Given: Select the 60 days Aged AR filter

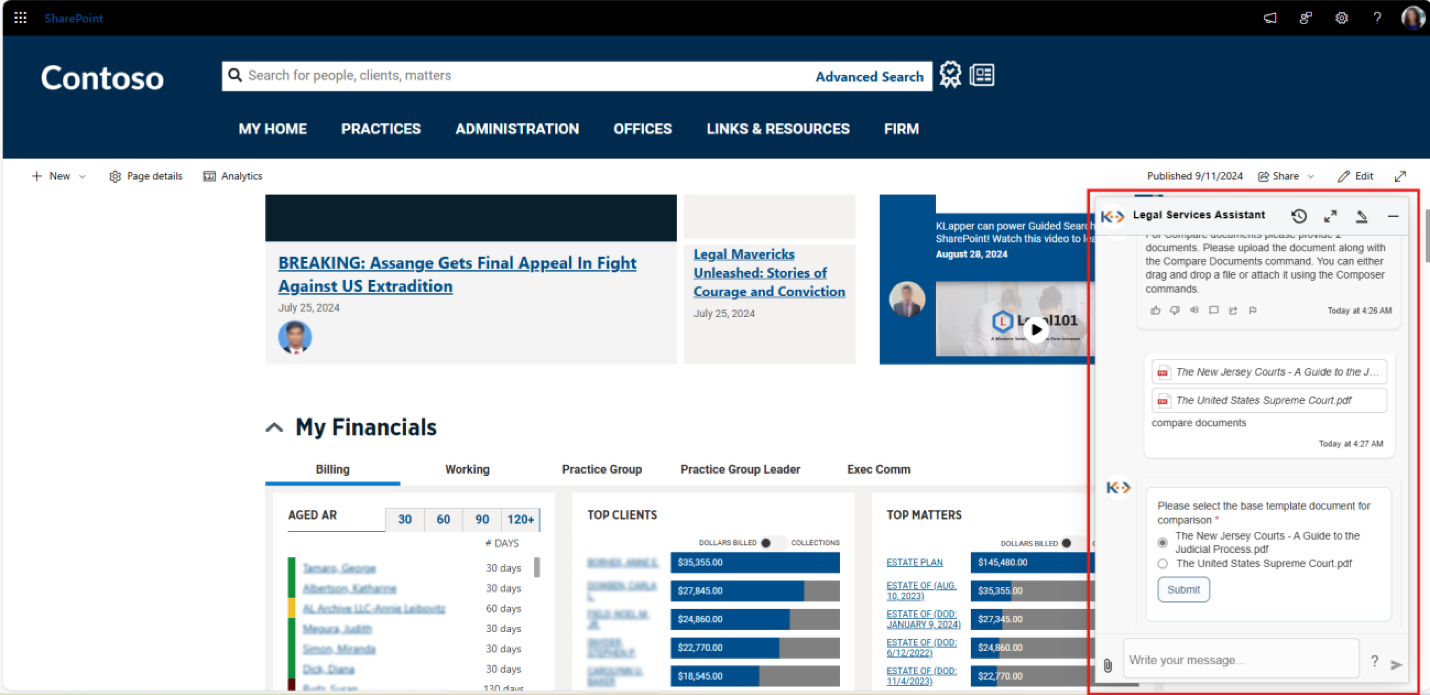Looking at the screenshot, I should [x=443, y=519].
